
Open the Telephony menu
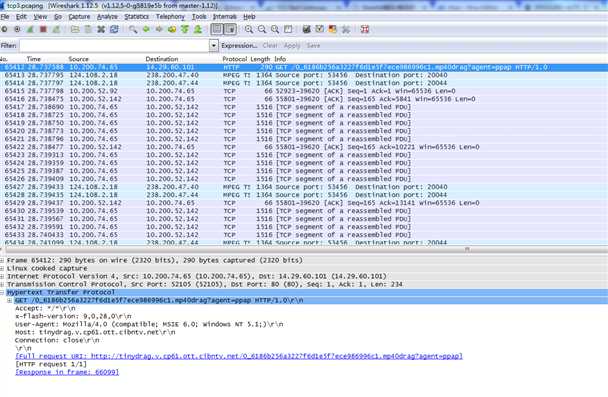pos(171,17)
